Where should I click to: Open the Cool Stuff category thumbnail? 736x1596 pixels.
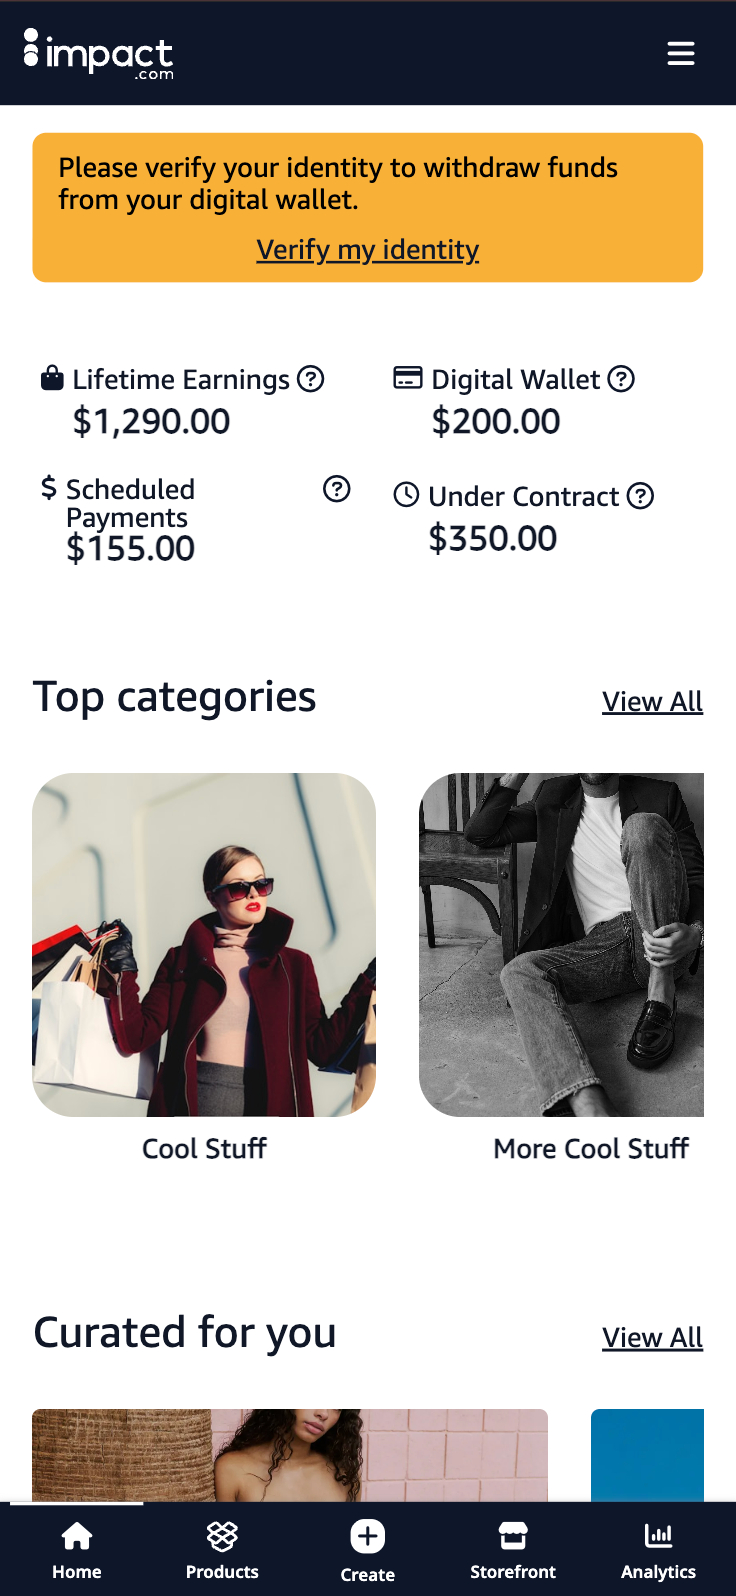point(204,944)
